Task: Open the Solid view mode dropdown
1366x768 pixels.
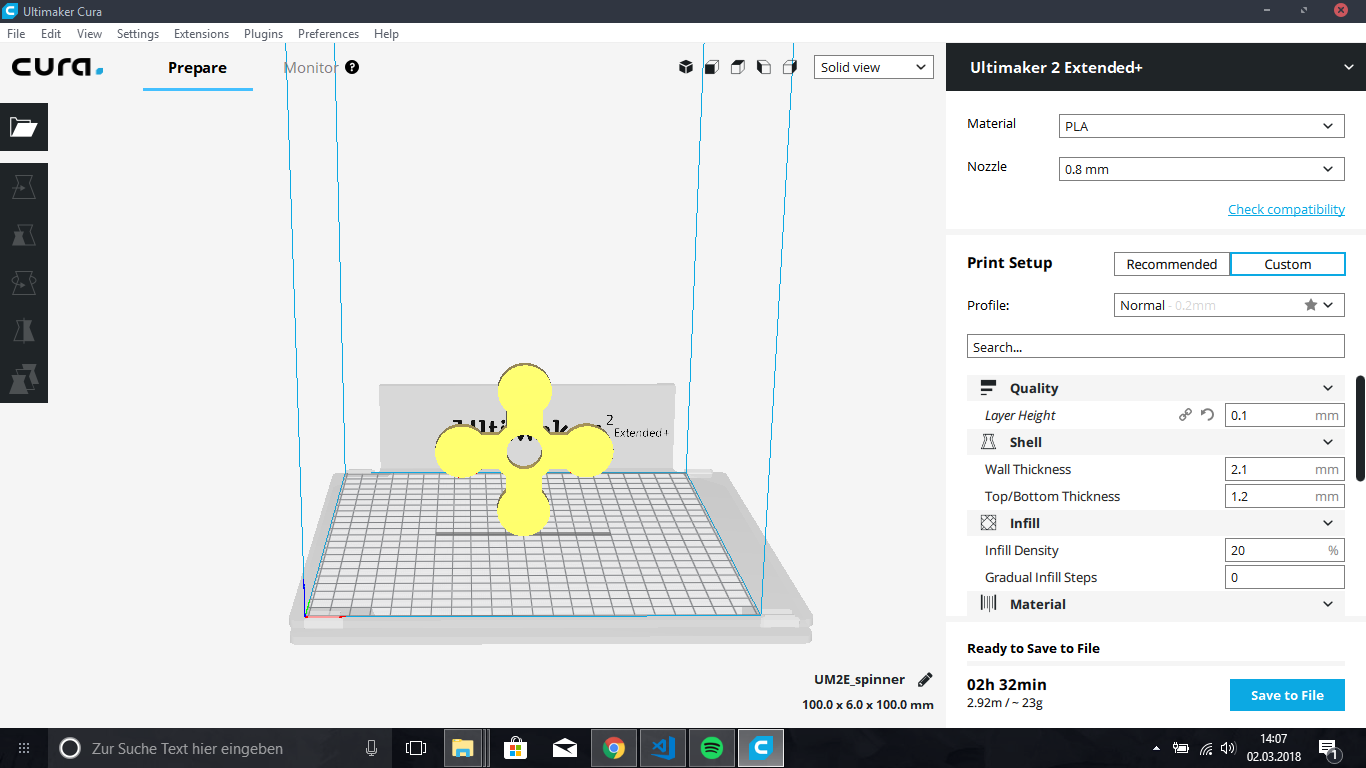Action: tap(874, 67)
